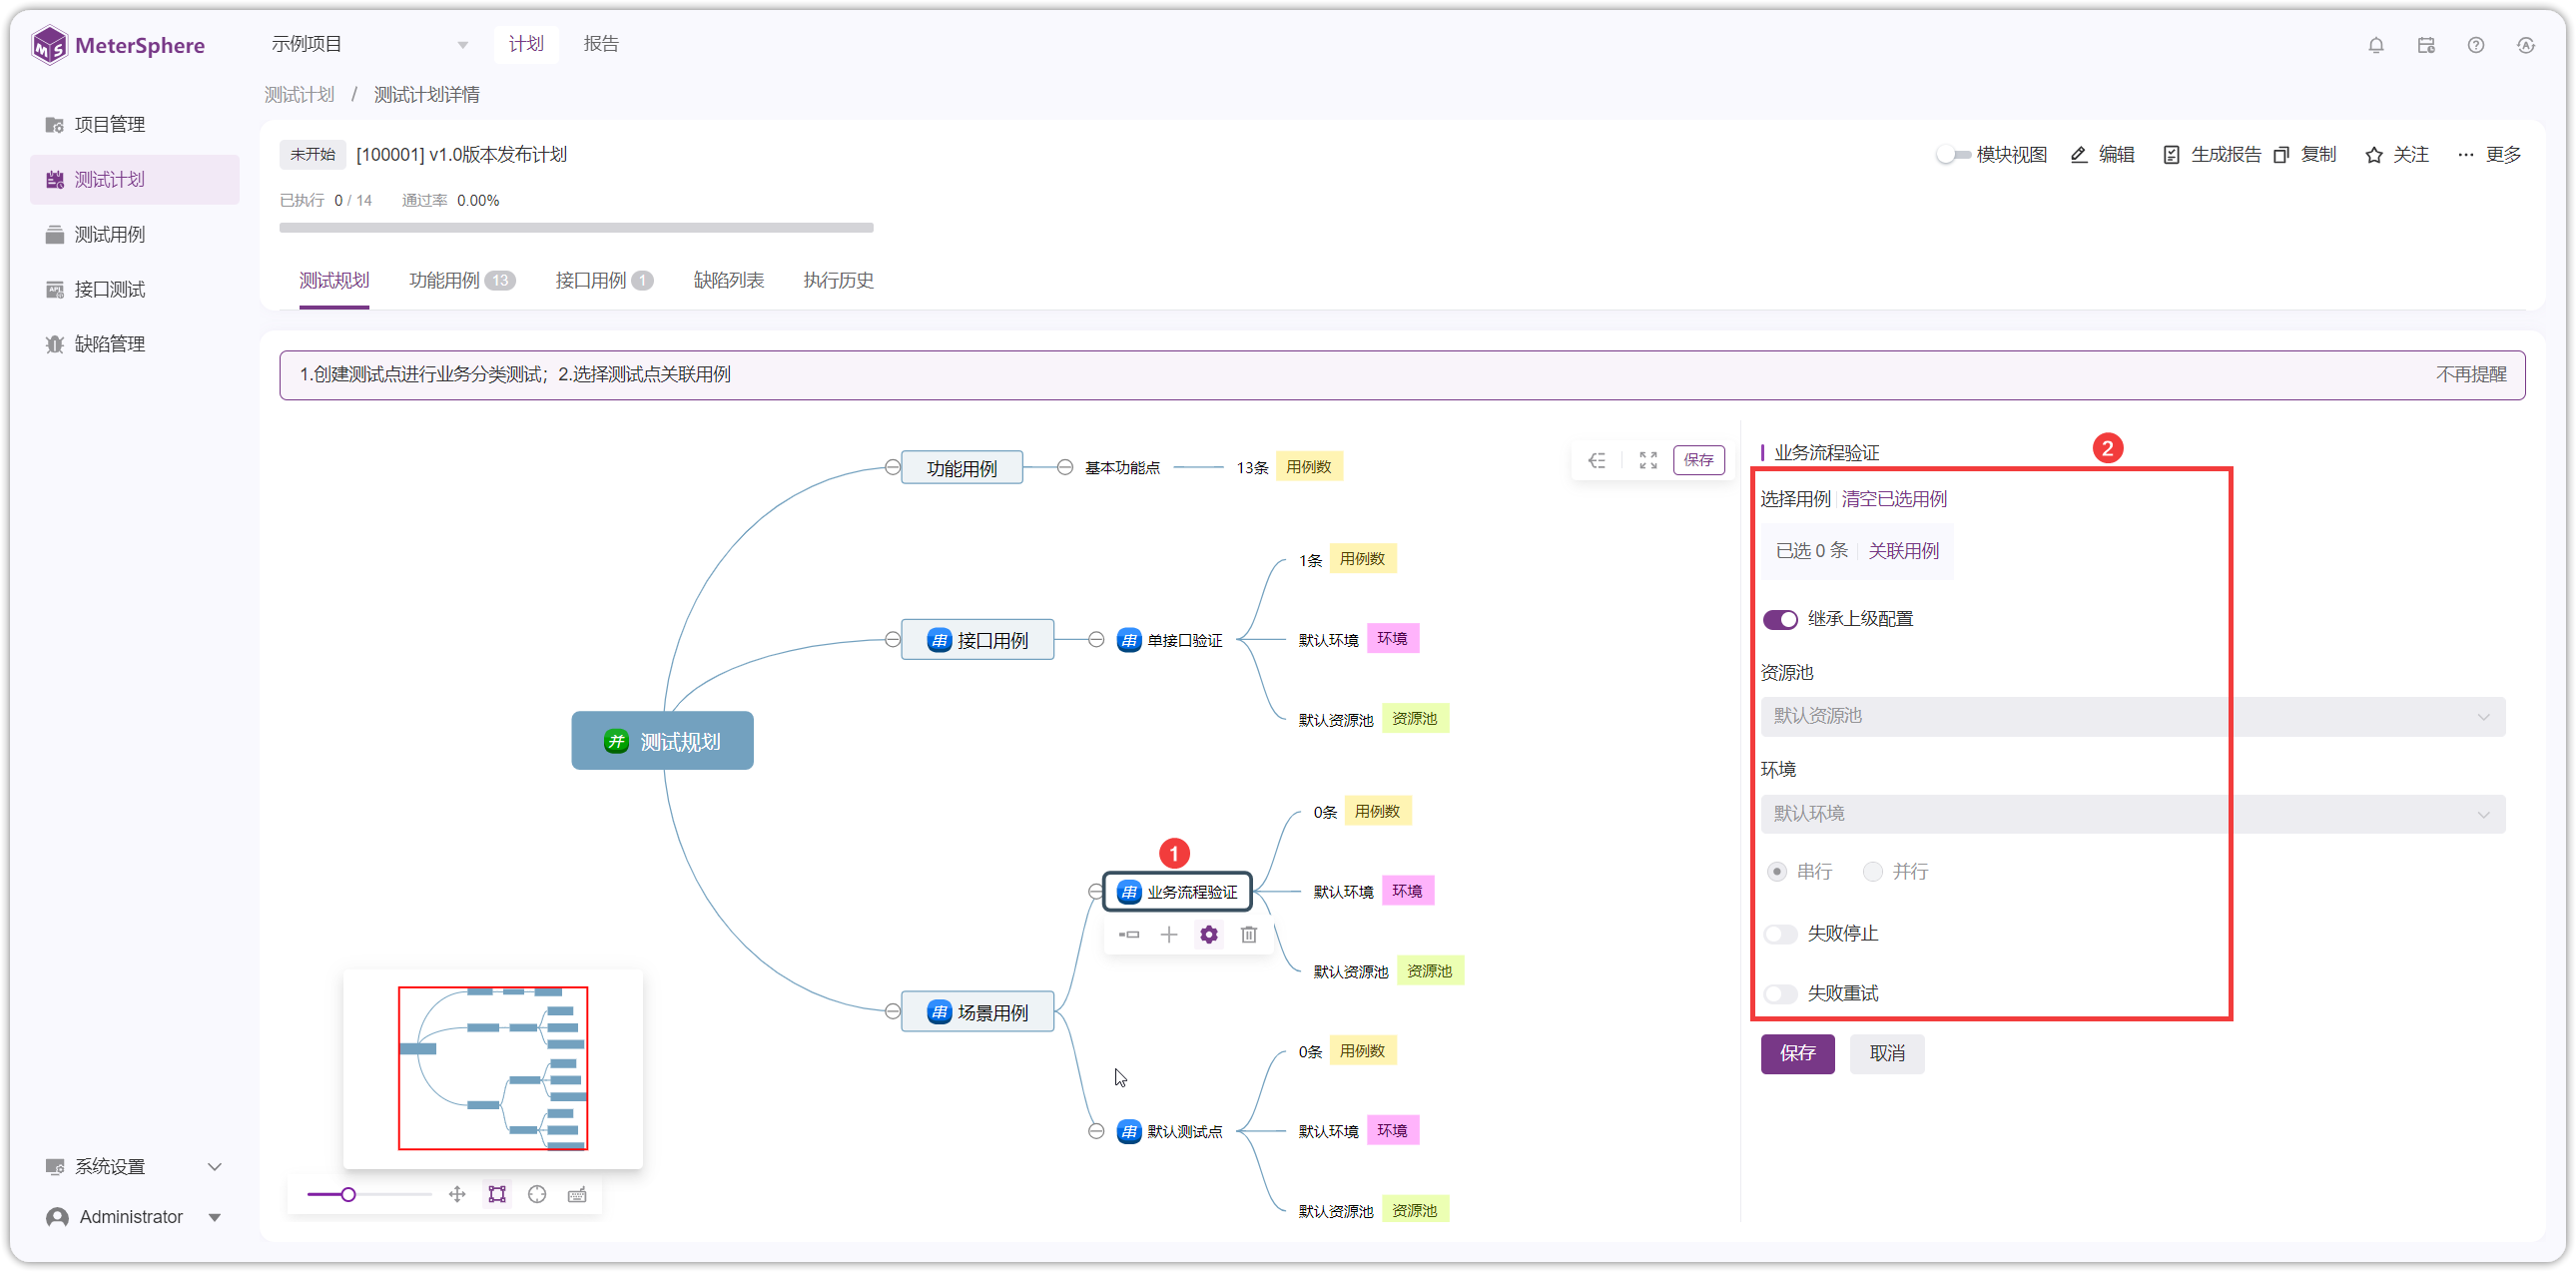Click the purple 保存 button in config panel

(1797, 1053)
